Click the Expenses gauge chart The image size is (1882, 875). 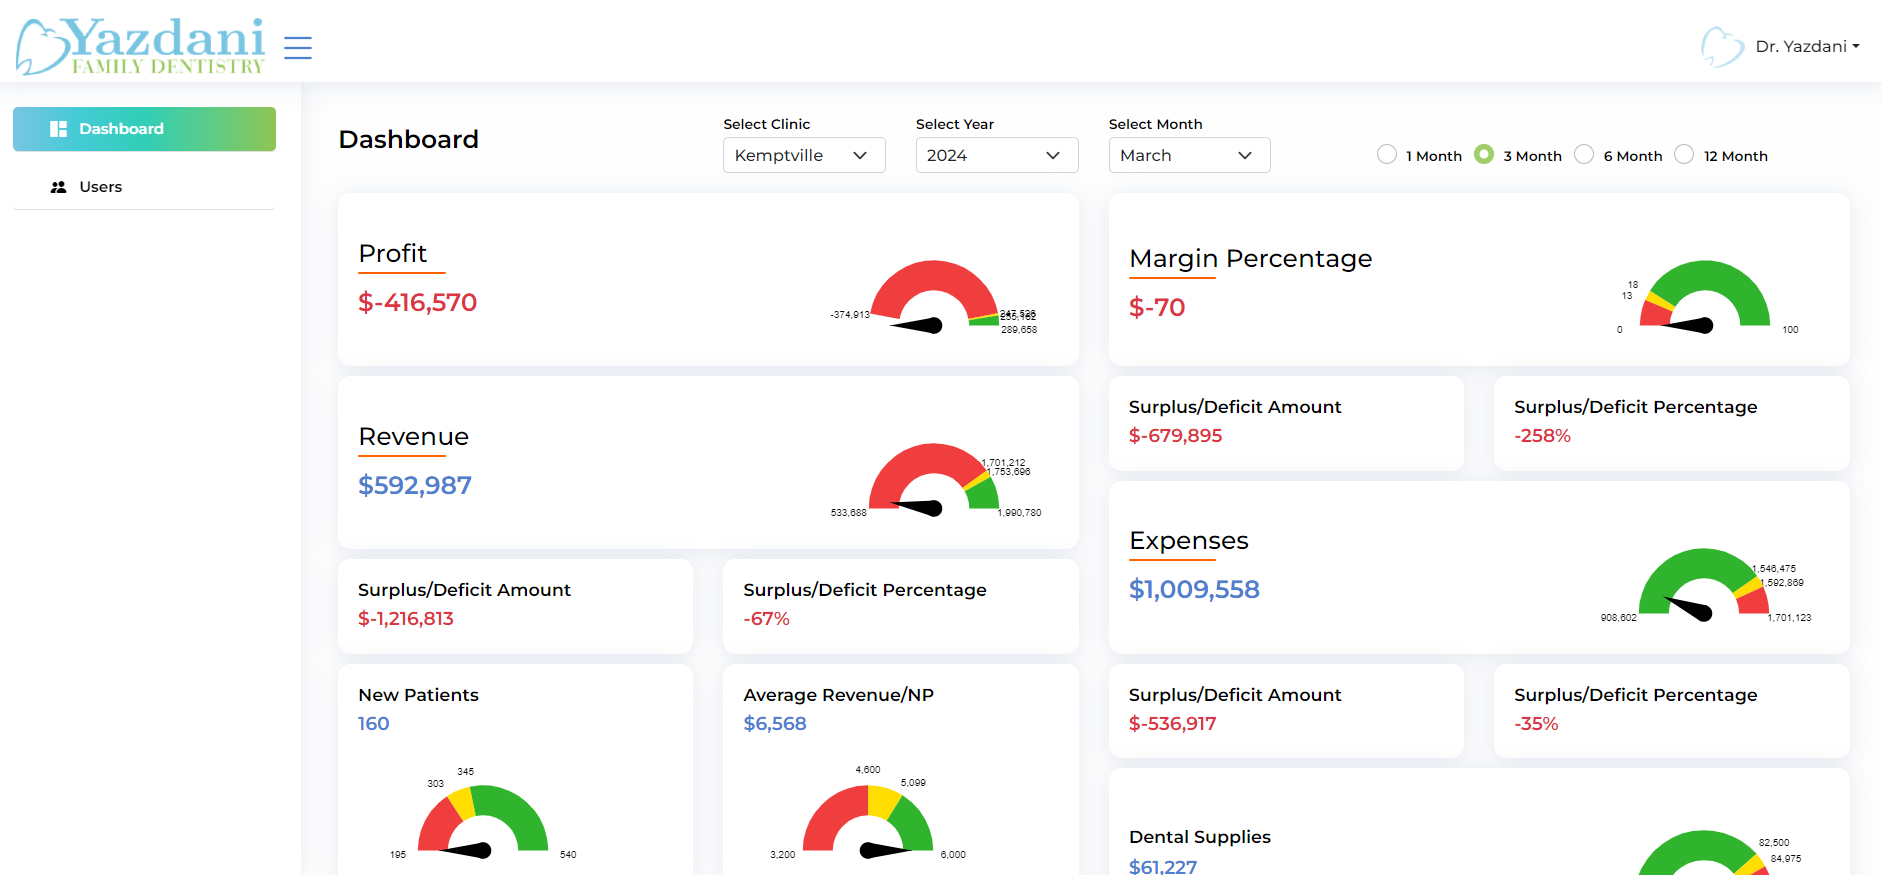(x=1705, y=585)
